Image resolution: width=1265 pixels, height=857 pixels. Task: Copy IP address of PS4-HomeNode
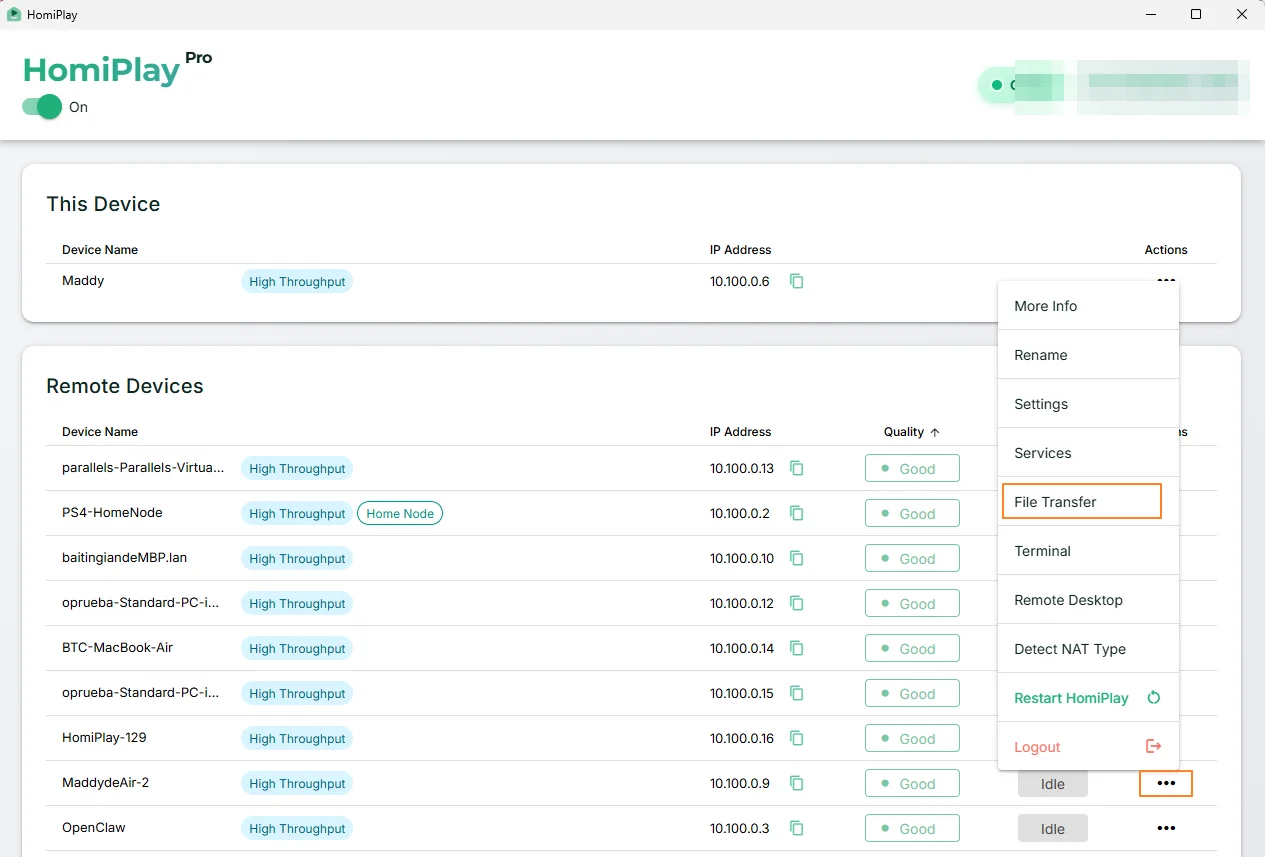tap(796, 513)
